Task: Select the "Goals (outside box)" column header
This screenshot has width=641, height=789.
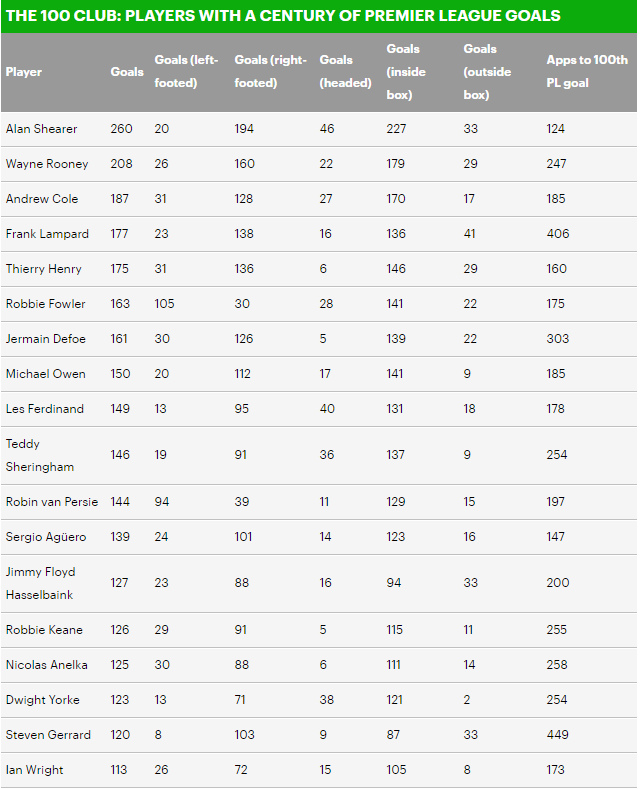Action: [x=488, y=72]
